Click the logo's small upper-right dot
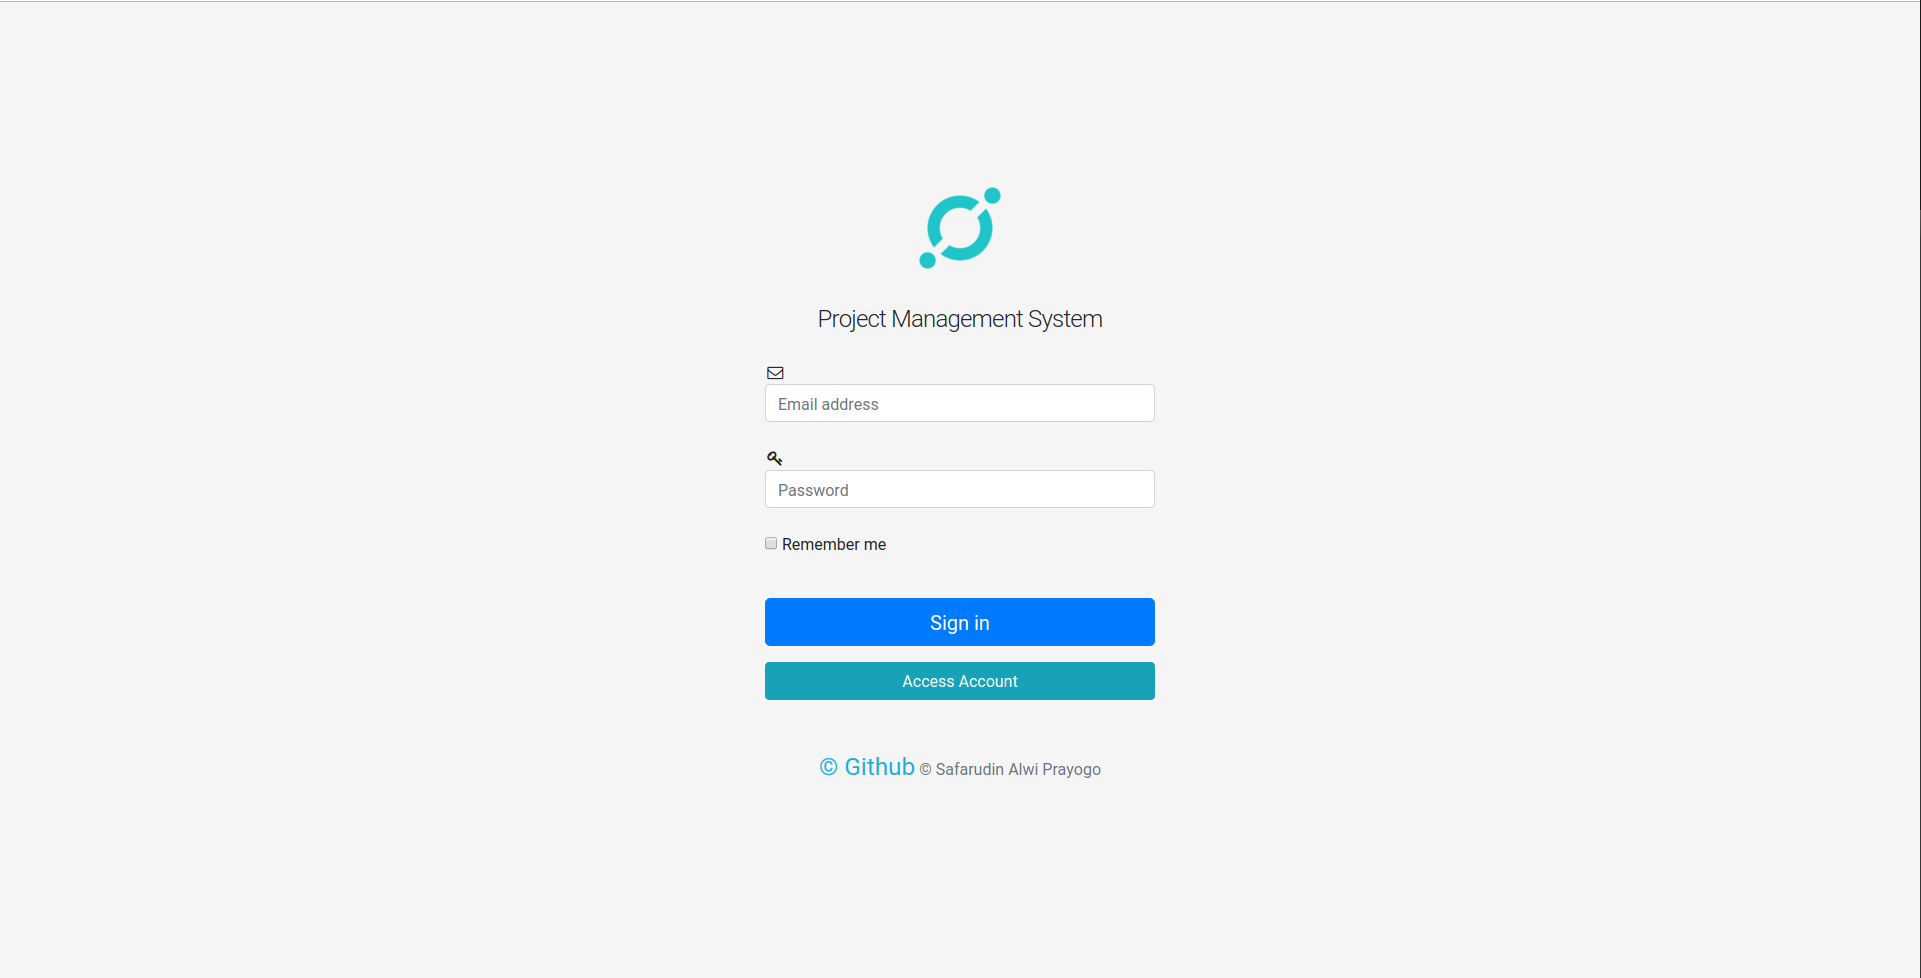 pos(992,196)
